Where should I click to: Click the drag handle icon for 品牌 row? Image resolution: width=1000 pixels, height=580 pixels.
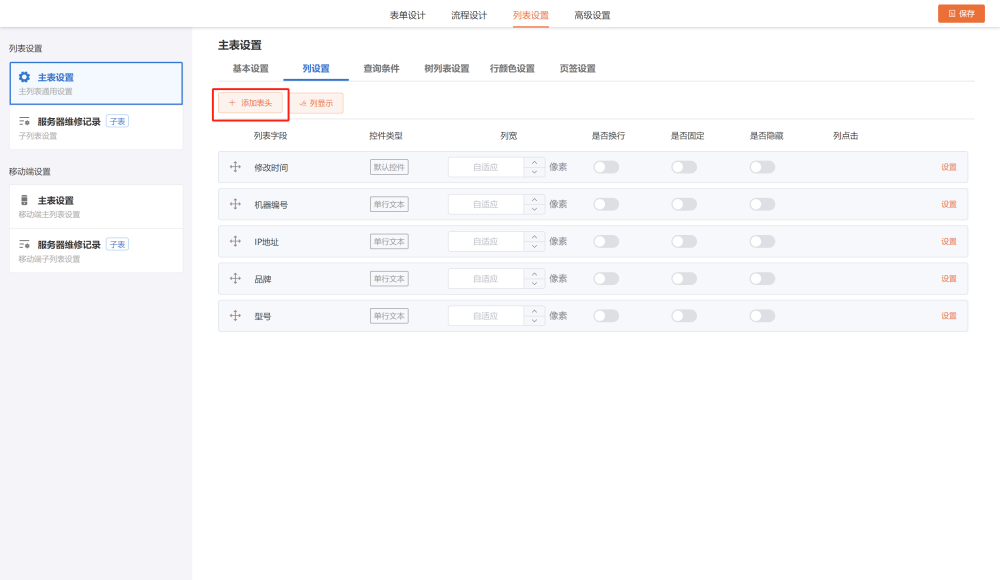(236, 279)
